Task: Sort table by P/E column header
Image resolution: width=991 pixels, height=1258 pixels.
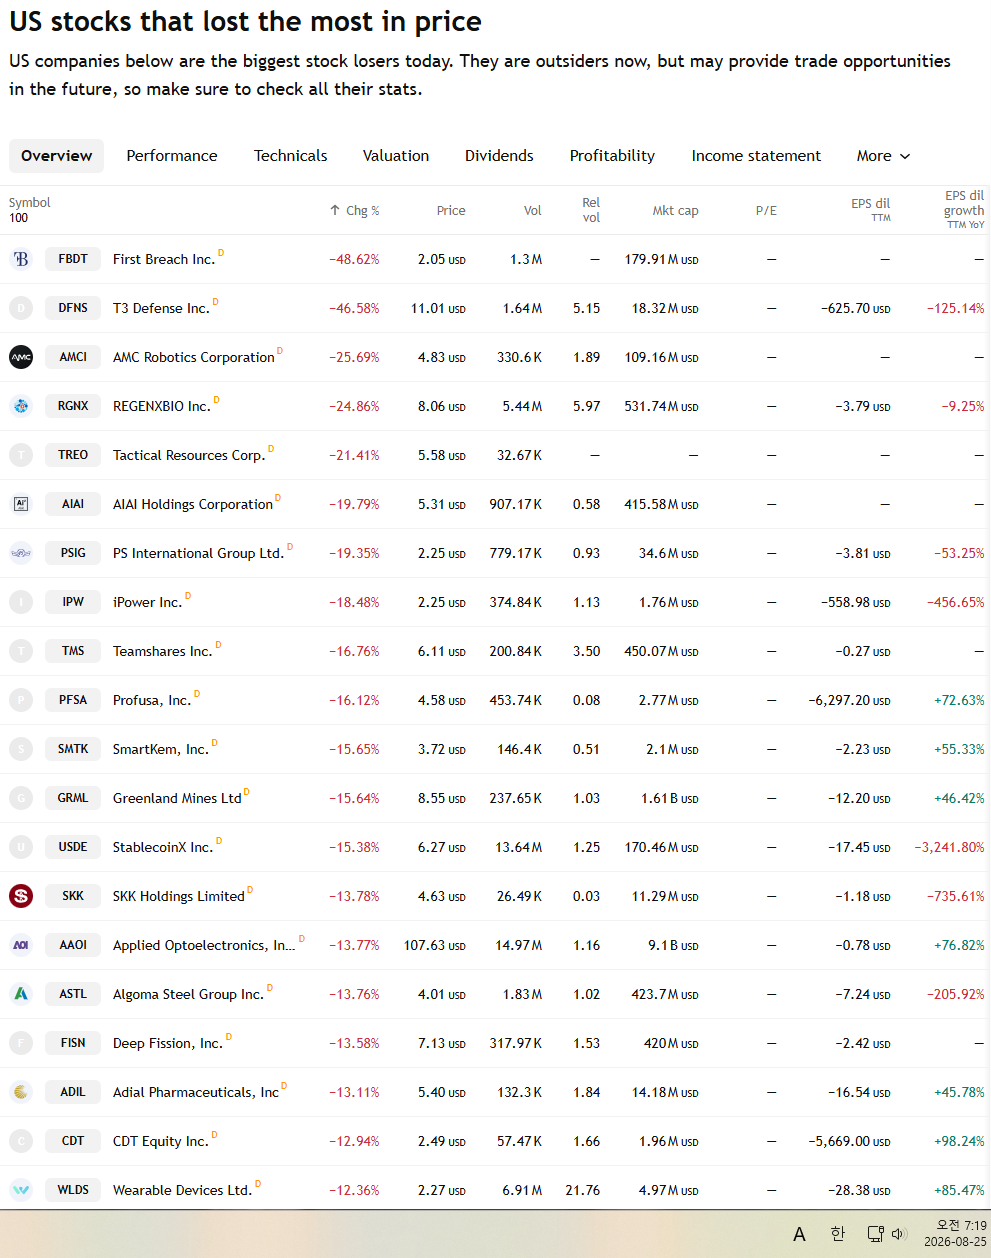Action: [766, 210]
